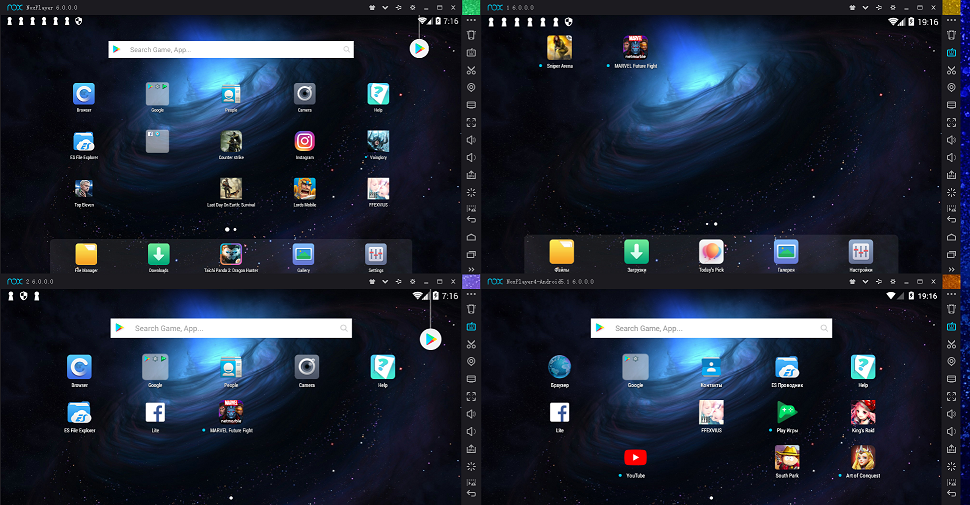The image size is (970, 505).
Task: Open the Vainglory game icon
Action: (x=378, y=141)
